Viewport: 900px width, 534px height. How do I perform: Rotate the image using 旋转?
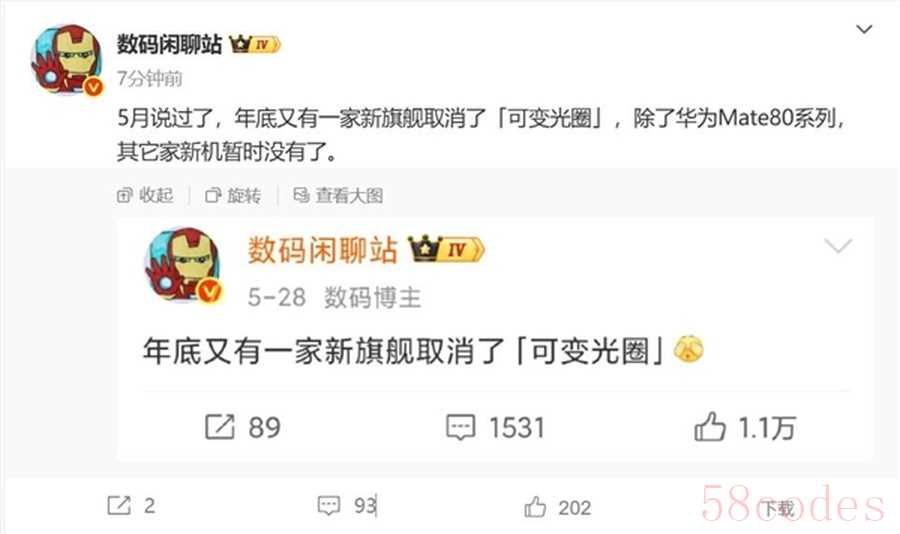pos(233,196)
